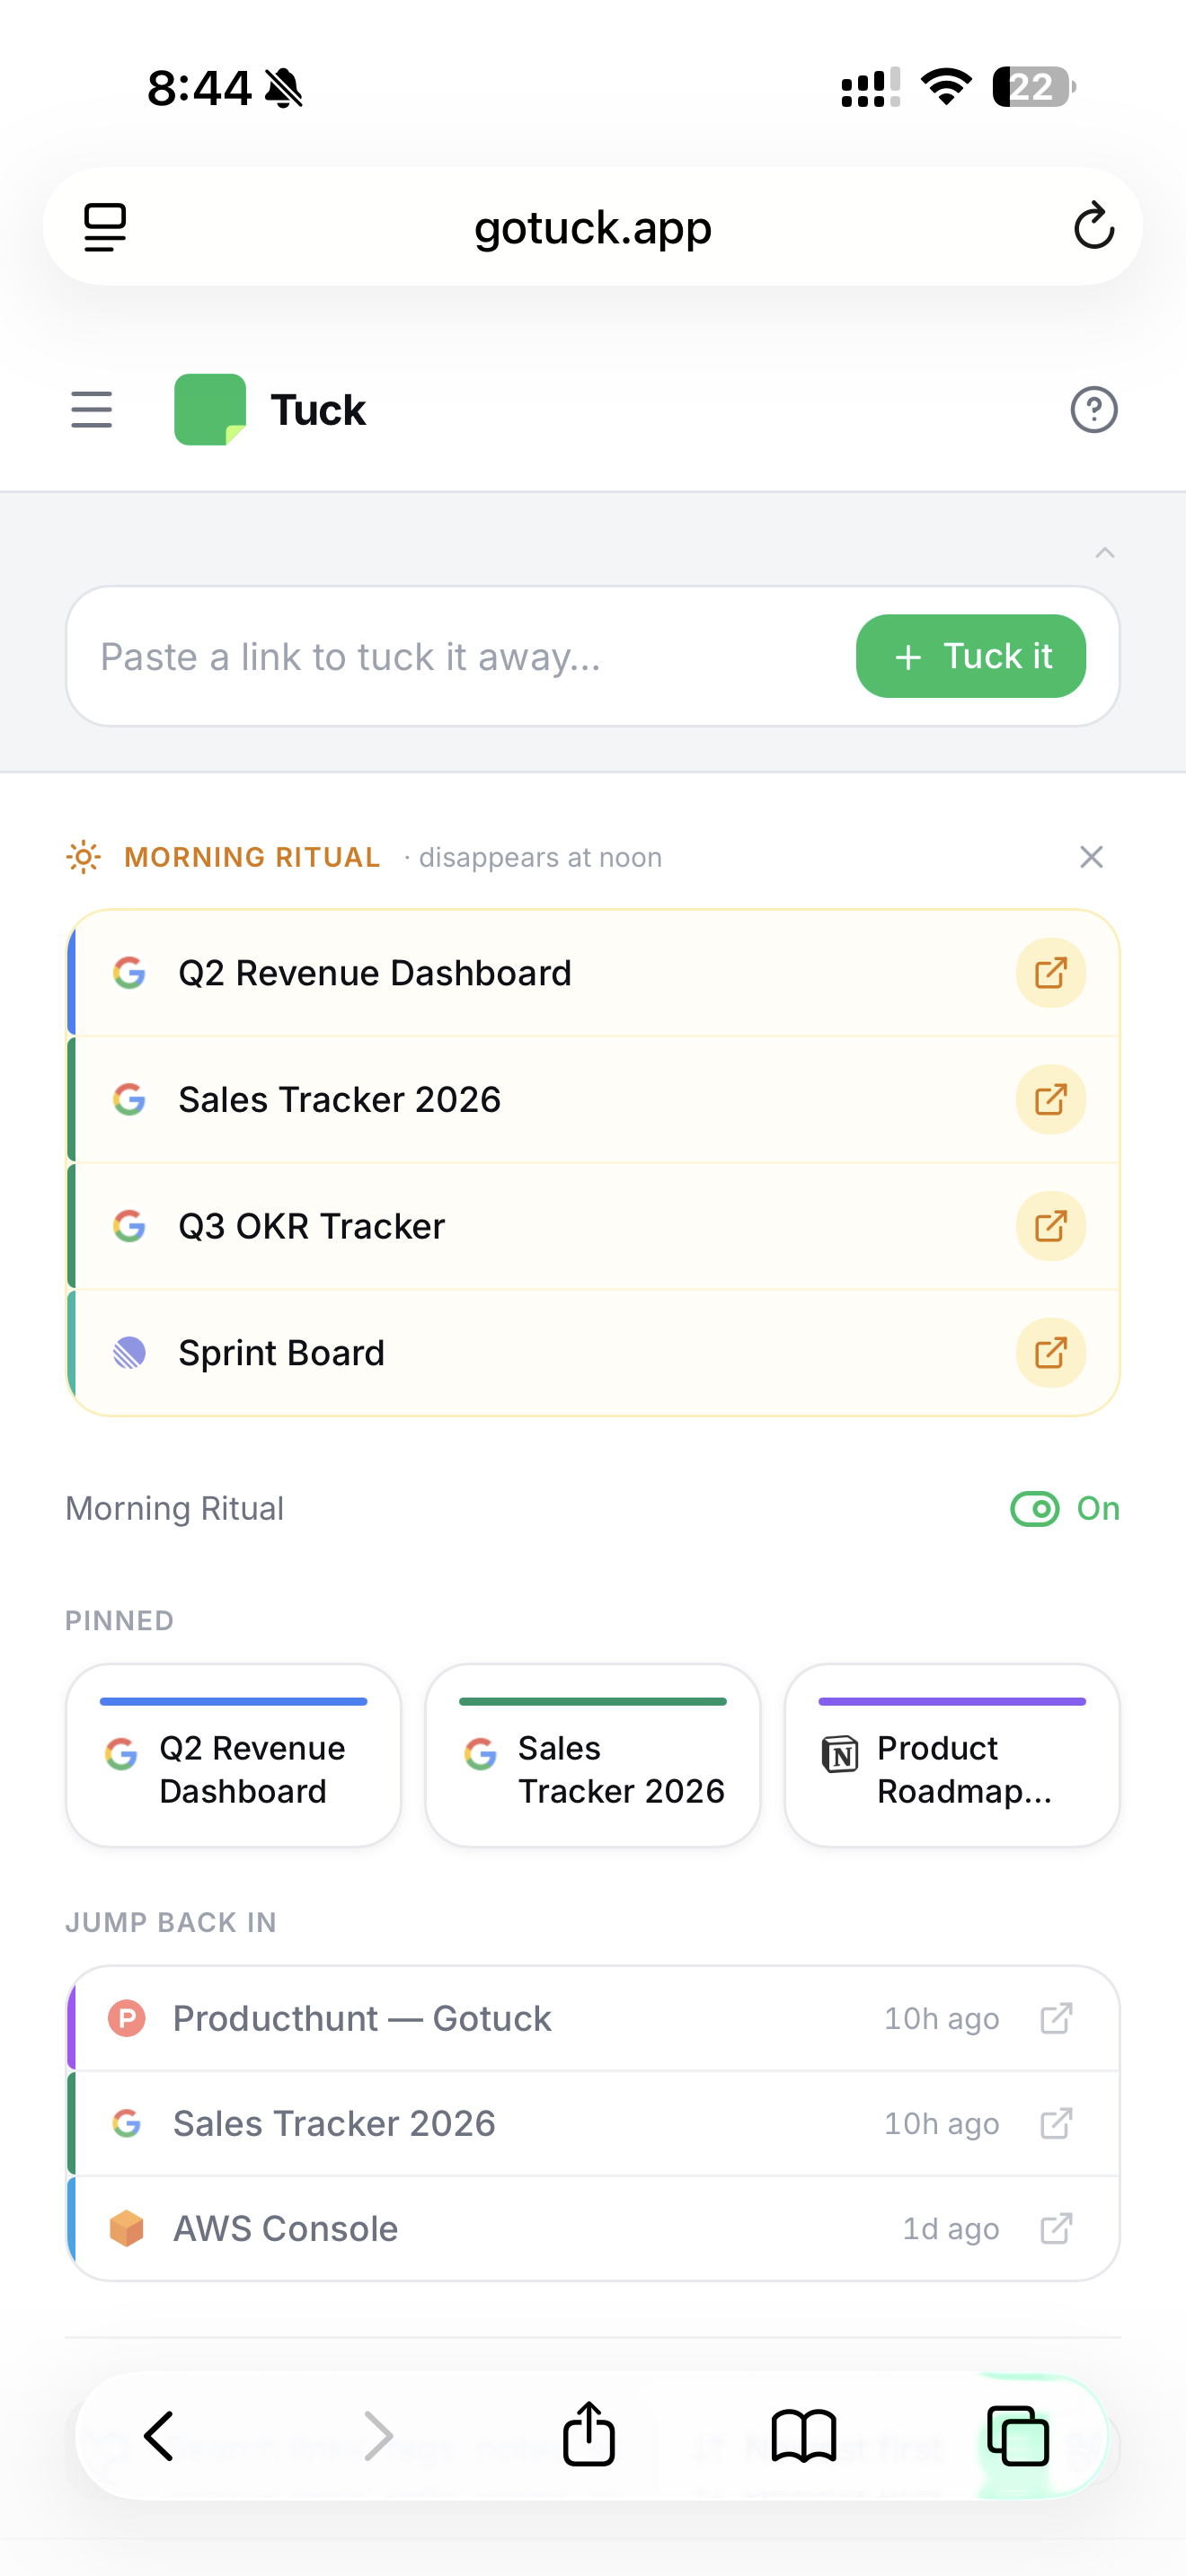The image size is (1186, 2576).
Task: Select Sprint Board row
Action: click(593, 1353)
